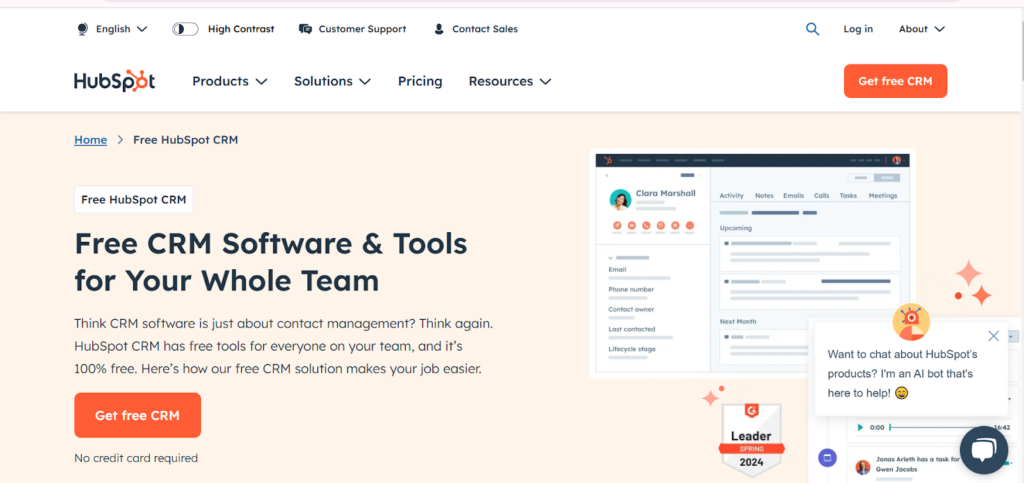Open the Resources menu
The image size is (1024, 483).
pos(510,81)
